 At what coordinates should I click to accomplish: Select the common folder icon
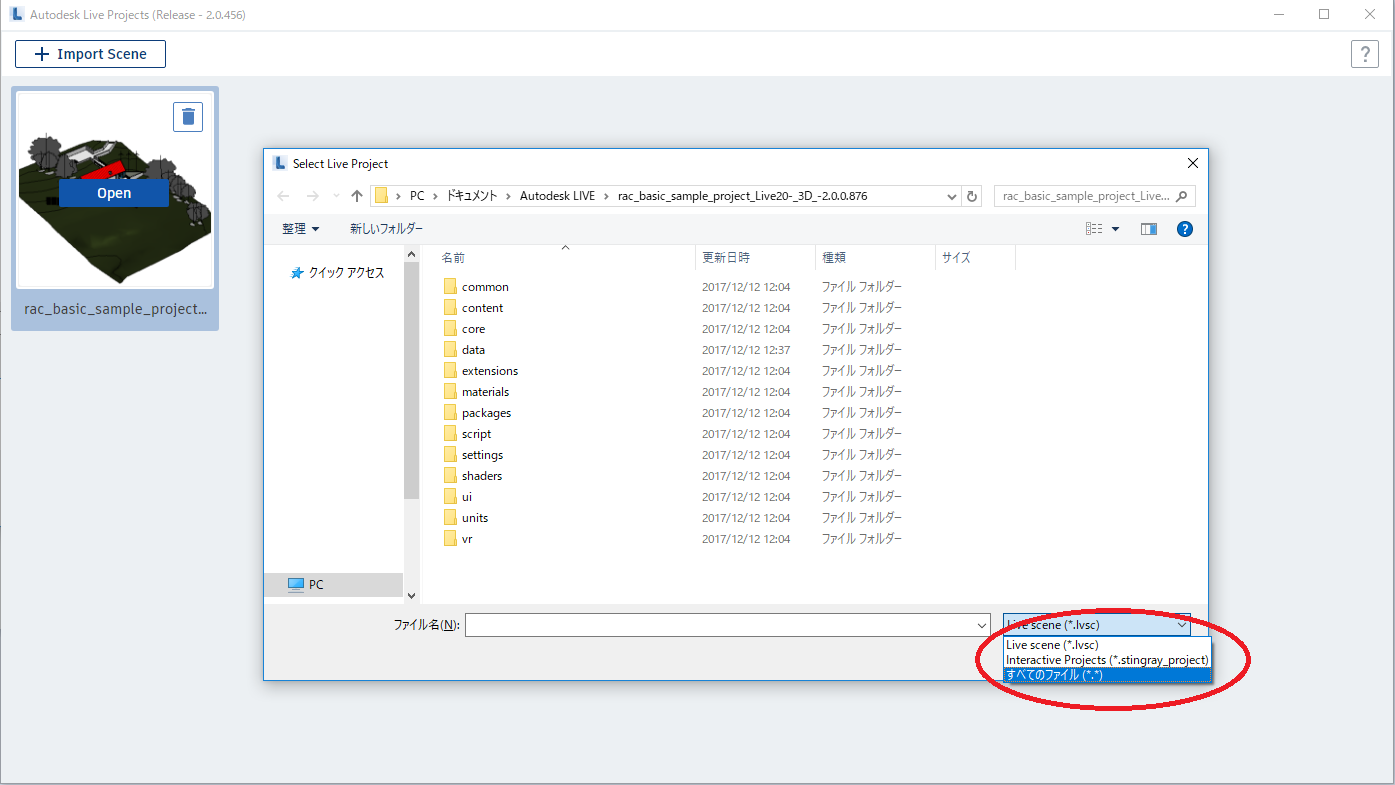click(450, 286)
